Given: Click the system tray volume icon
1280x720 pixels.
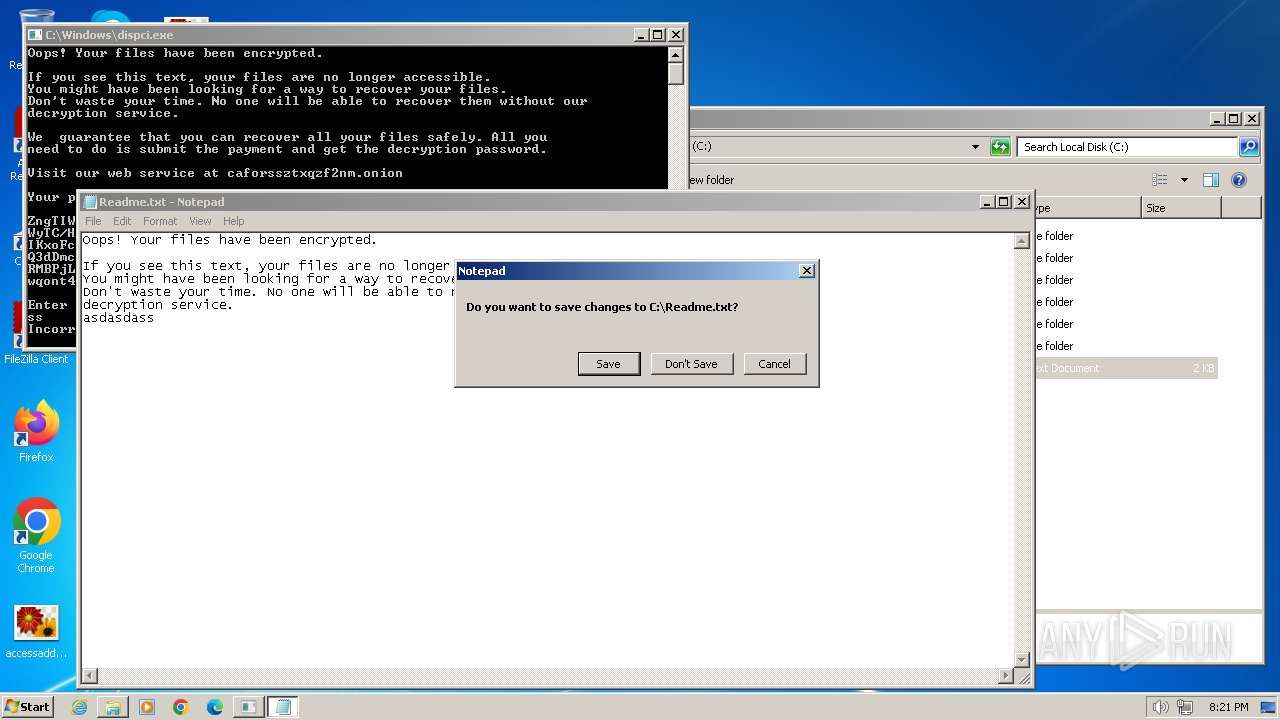Looking at the screenshot, I should tap(1160, 707).
